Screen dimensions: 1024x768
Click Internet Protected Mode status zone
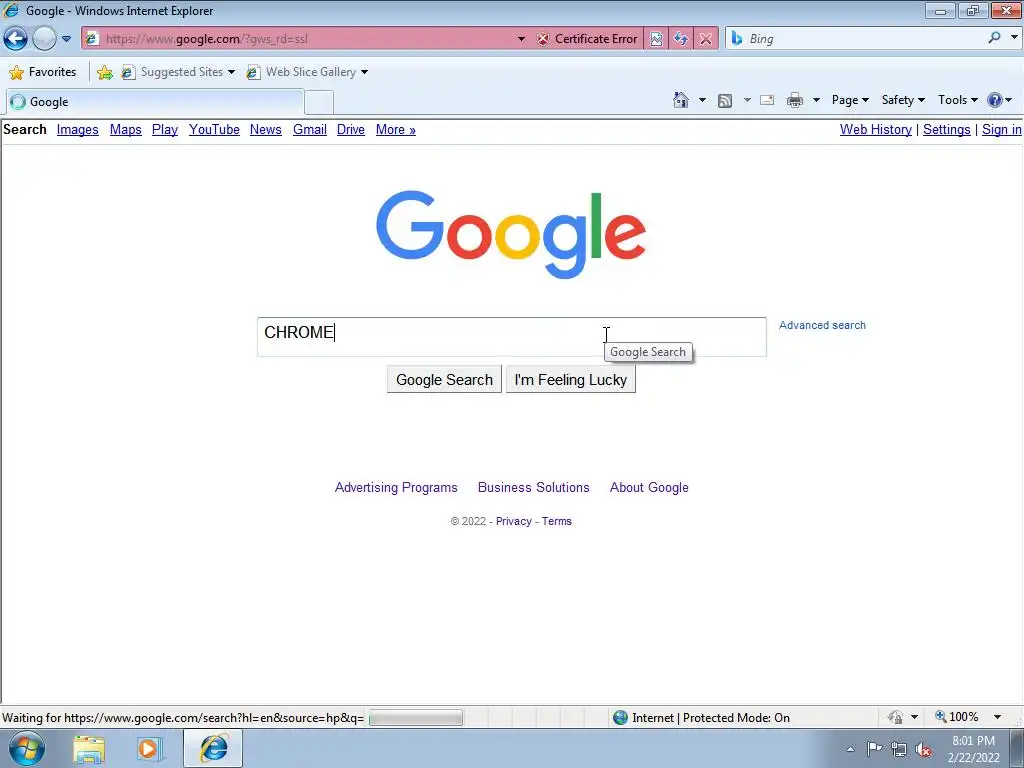(702, 718)
